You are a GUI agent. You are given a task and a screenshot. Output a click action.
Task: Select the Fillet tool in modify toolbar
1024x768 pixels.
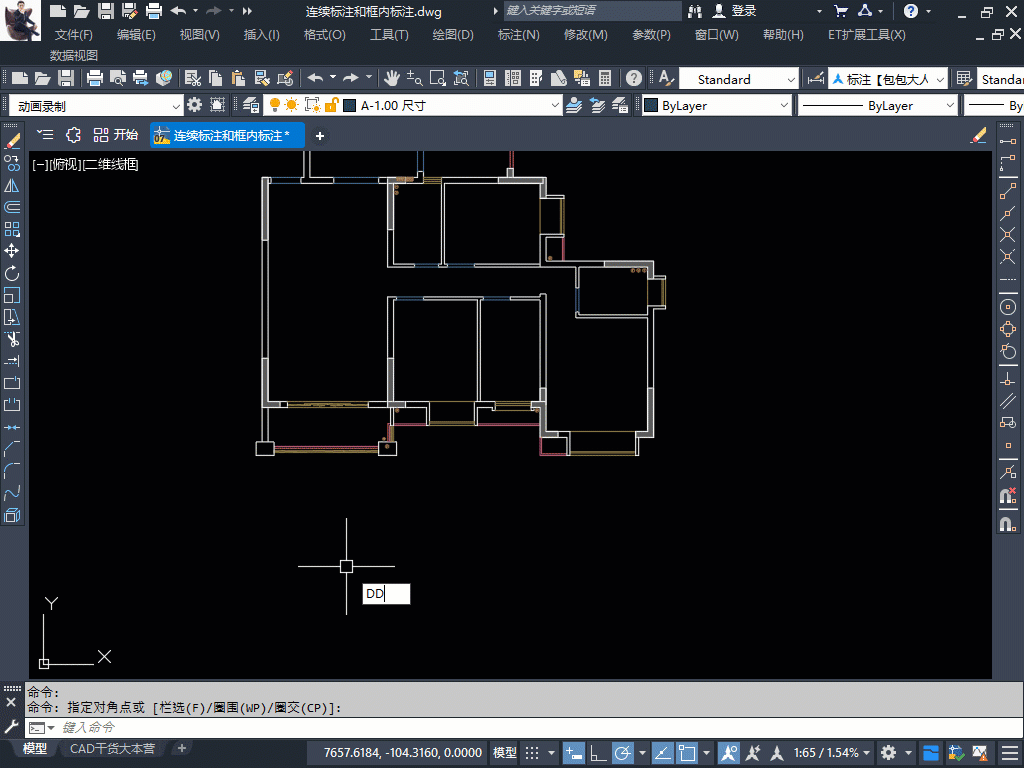point(12,470)
